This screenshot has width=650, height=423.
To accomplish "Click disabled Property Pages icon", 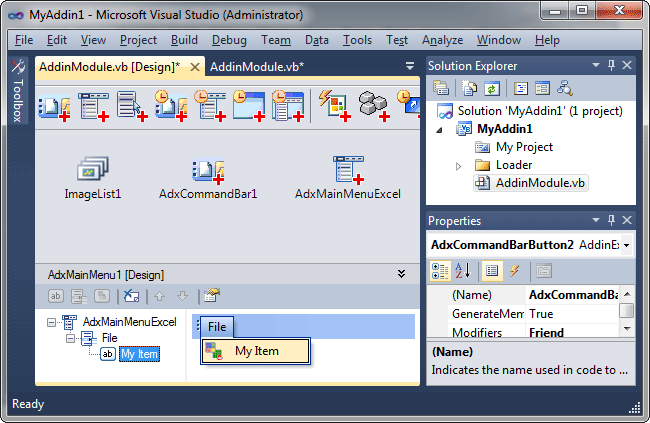I will pyautogui.click(x=544, y=272).
